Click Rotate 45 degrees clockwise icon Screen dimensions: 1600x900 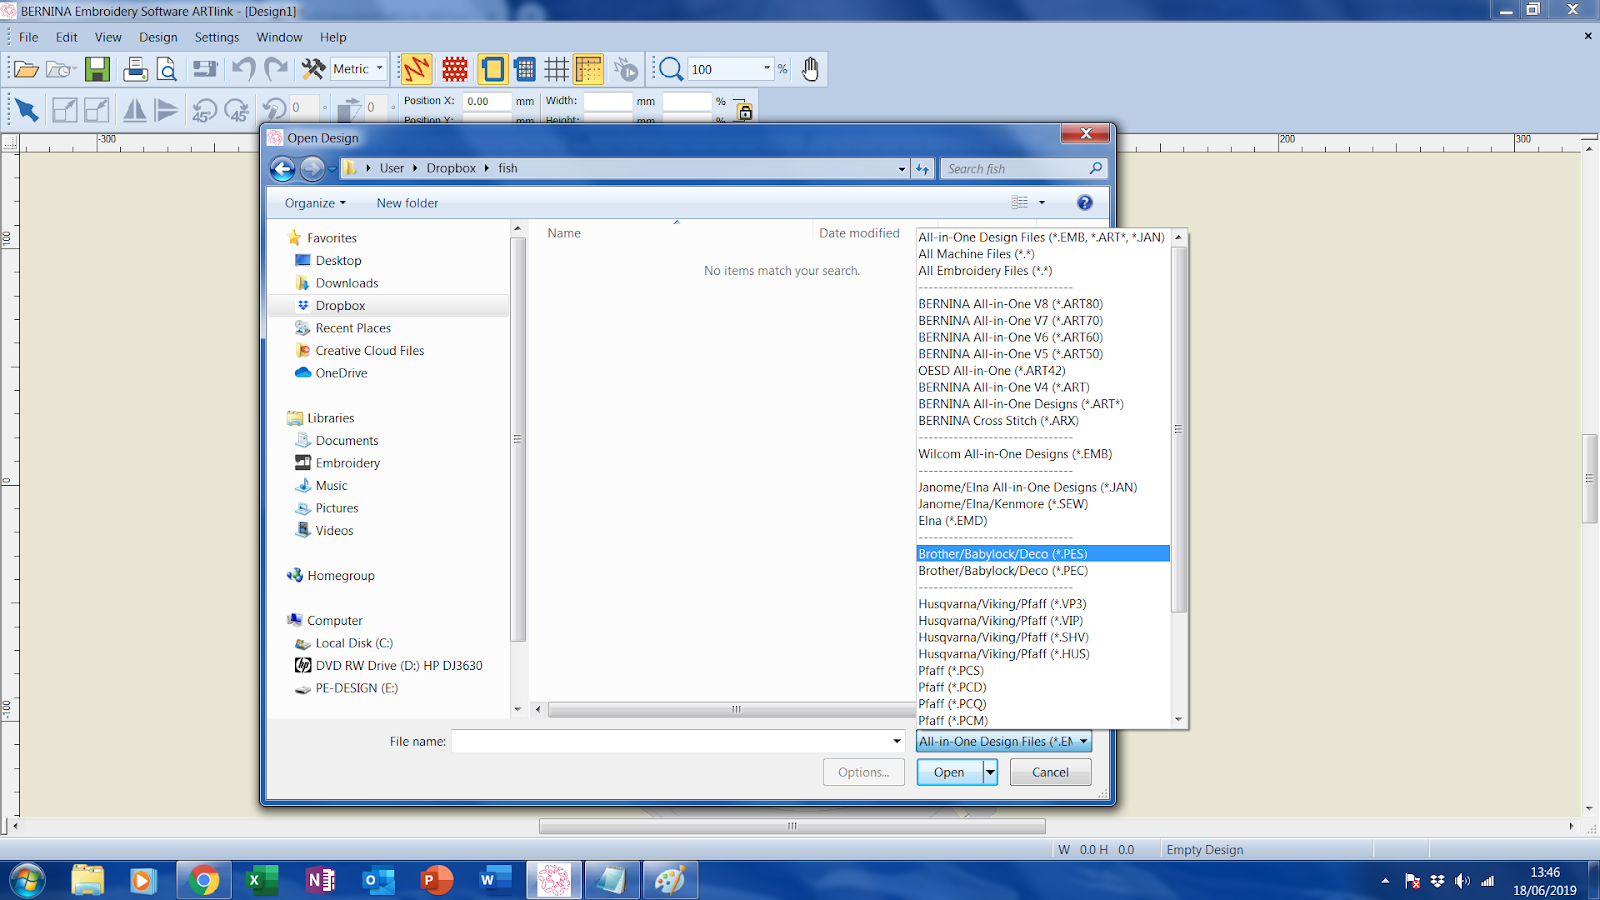click(237, 109)
